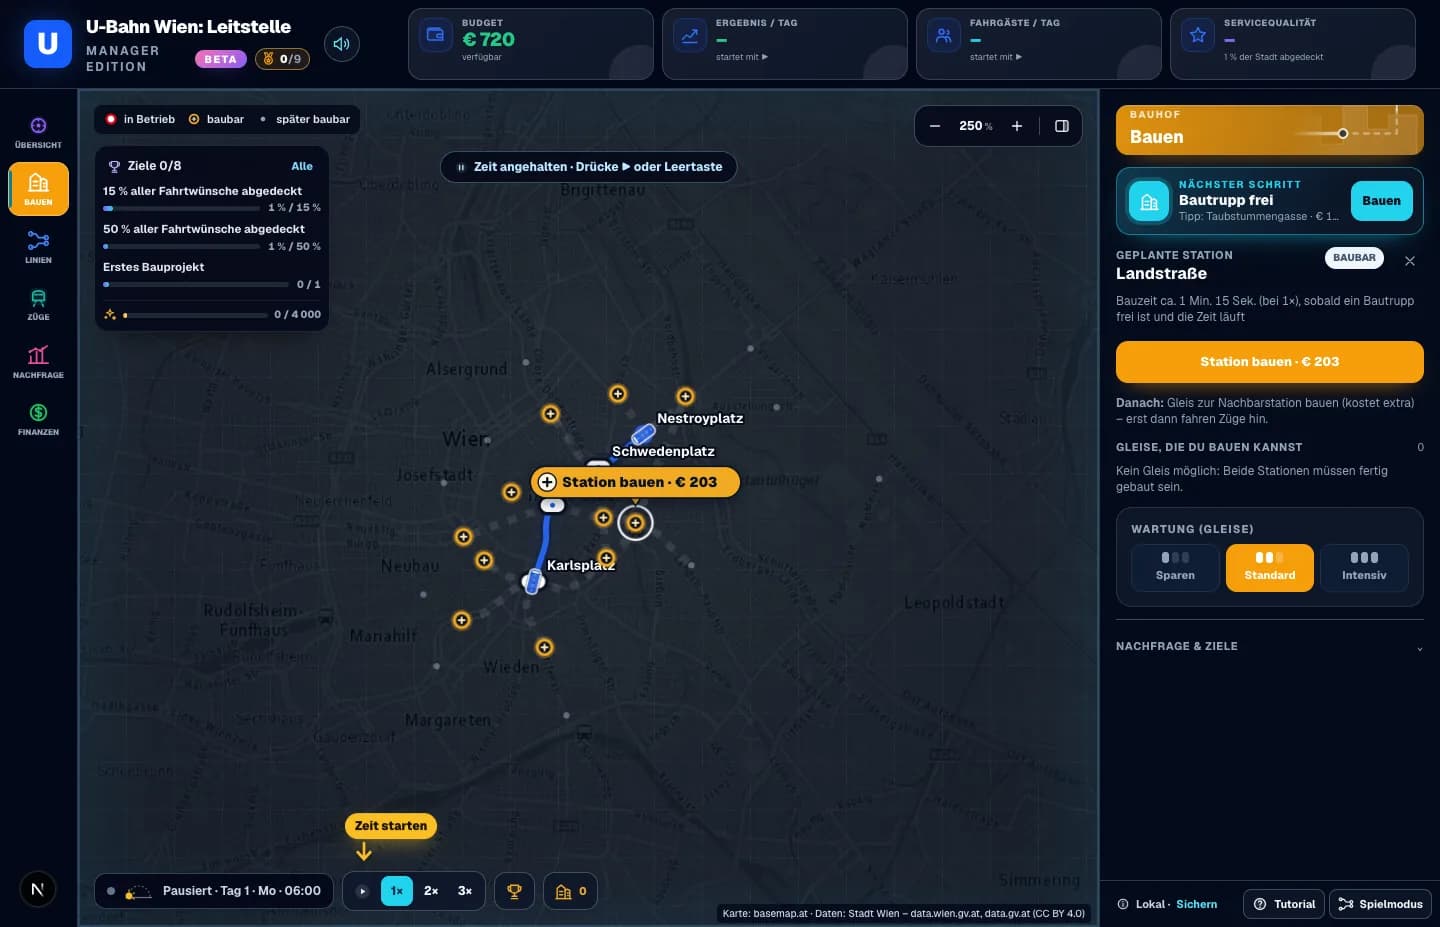Open the Servicequalität star card
1440x927 pixels.
[1293, 44]
